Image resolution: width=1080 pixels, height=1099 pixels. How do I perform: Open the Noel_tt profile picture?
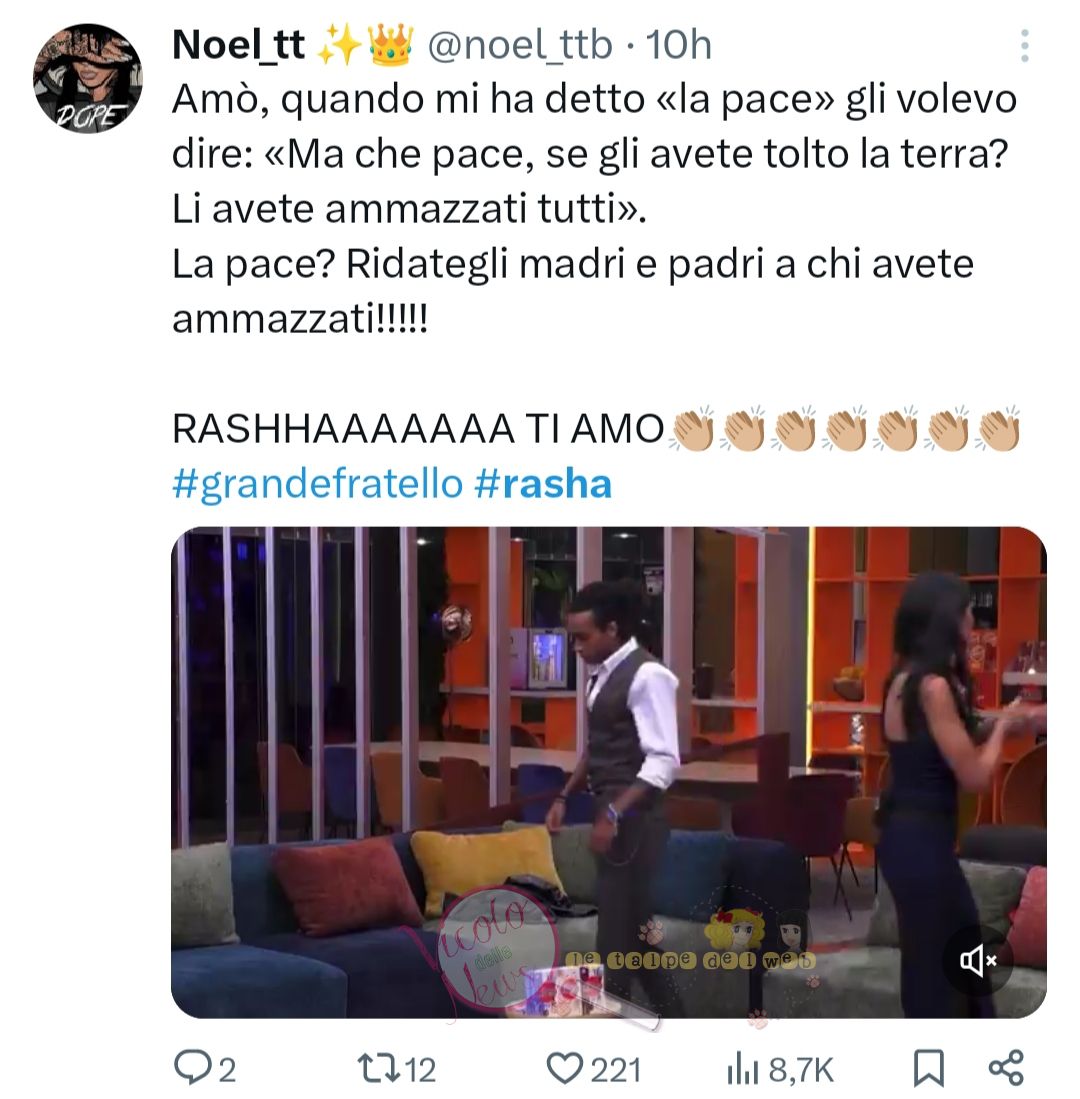pos(88,78)
